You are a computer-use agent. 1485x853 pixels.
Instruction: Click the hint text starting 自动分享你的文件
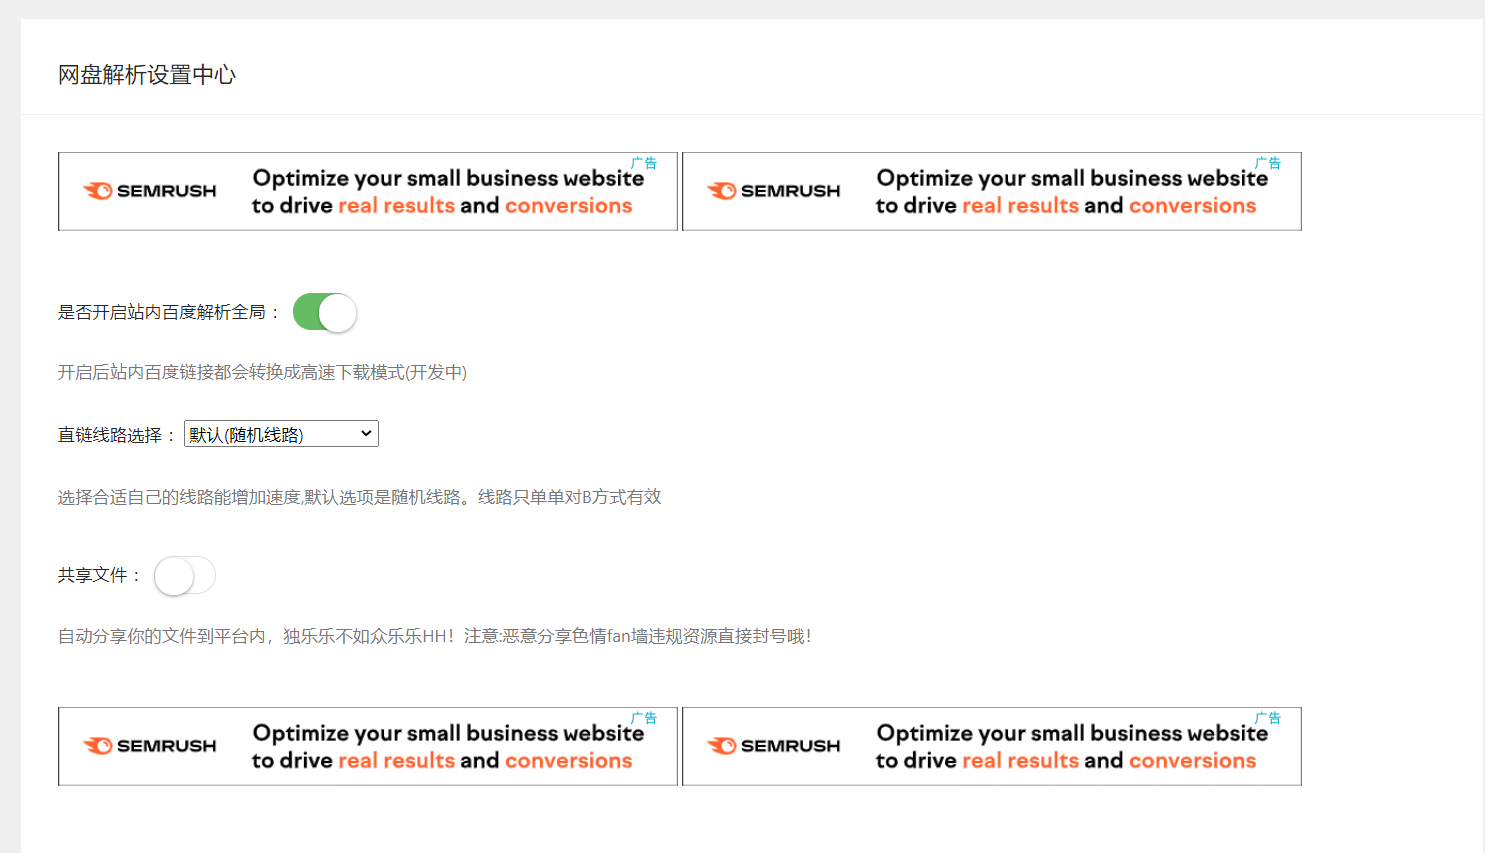pos(435,636)
